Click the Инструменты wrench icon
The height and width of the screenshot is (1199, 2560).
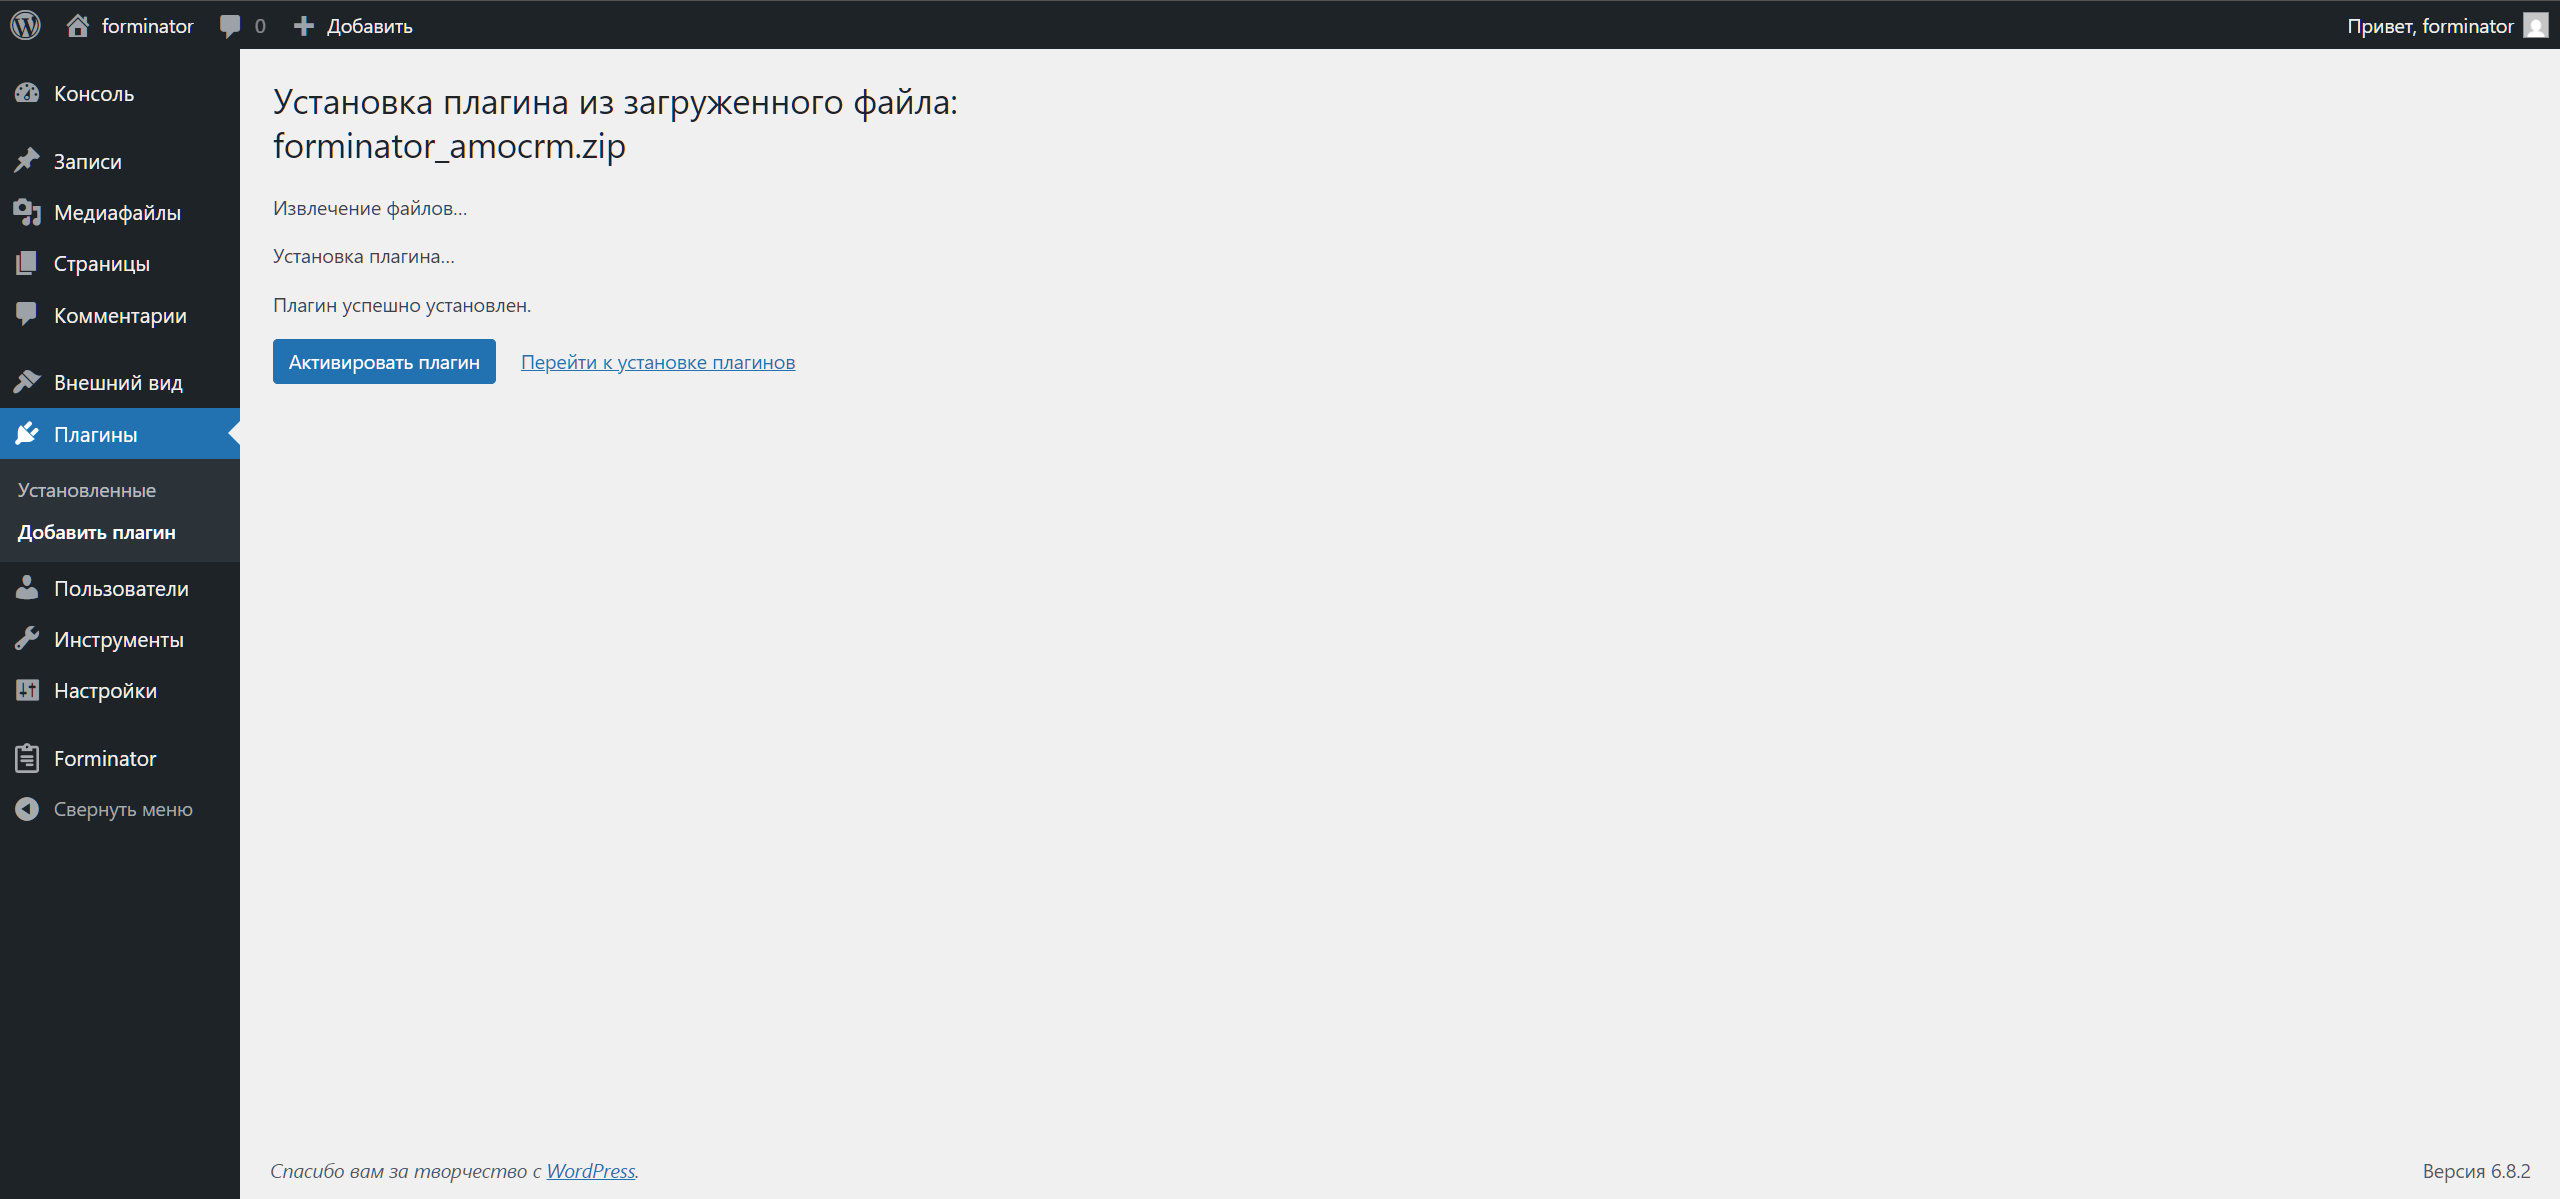point(27,639)
